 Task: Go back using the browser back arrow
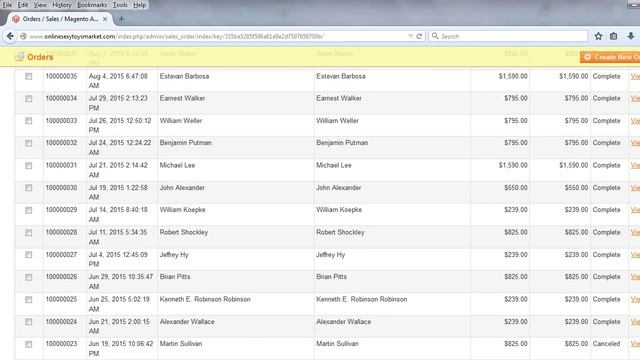click(10, 36)
